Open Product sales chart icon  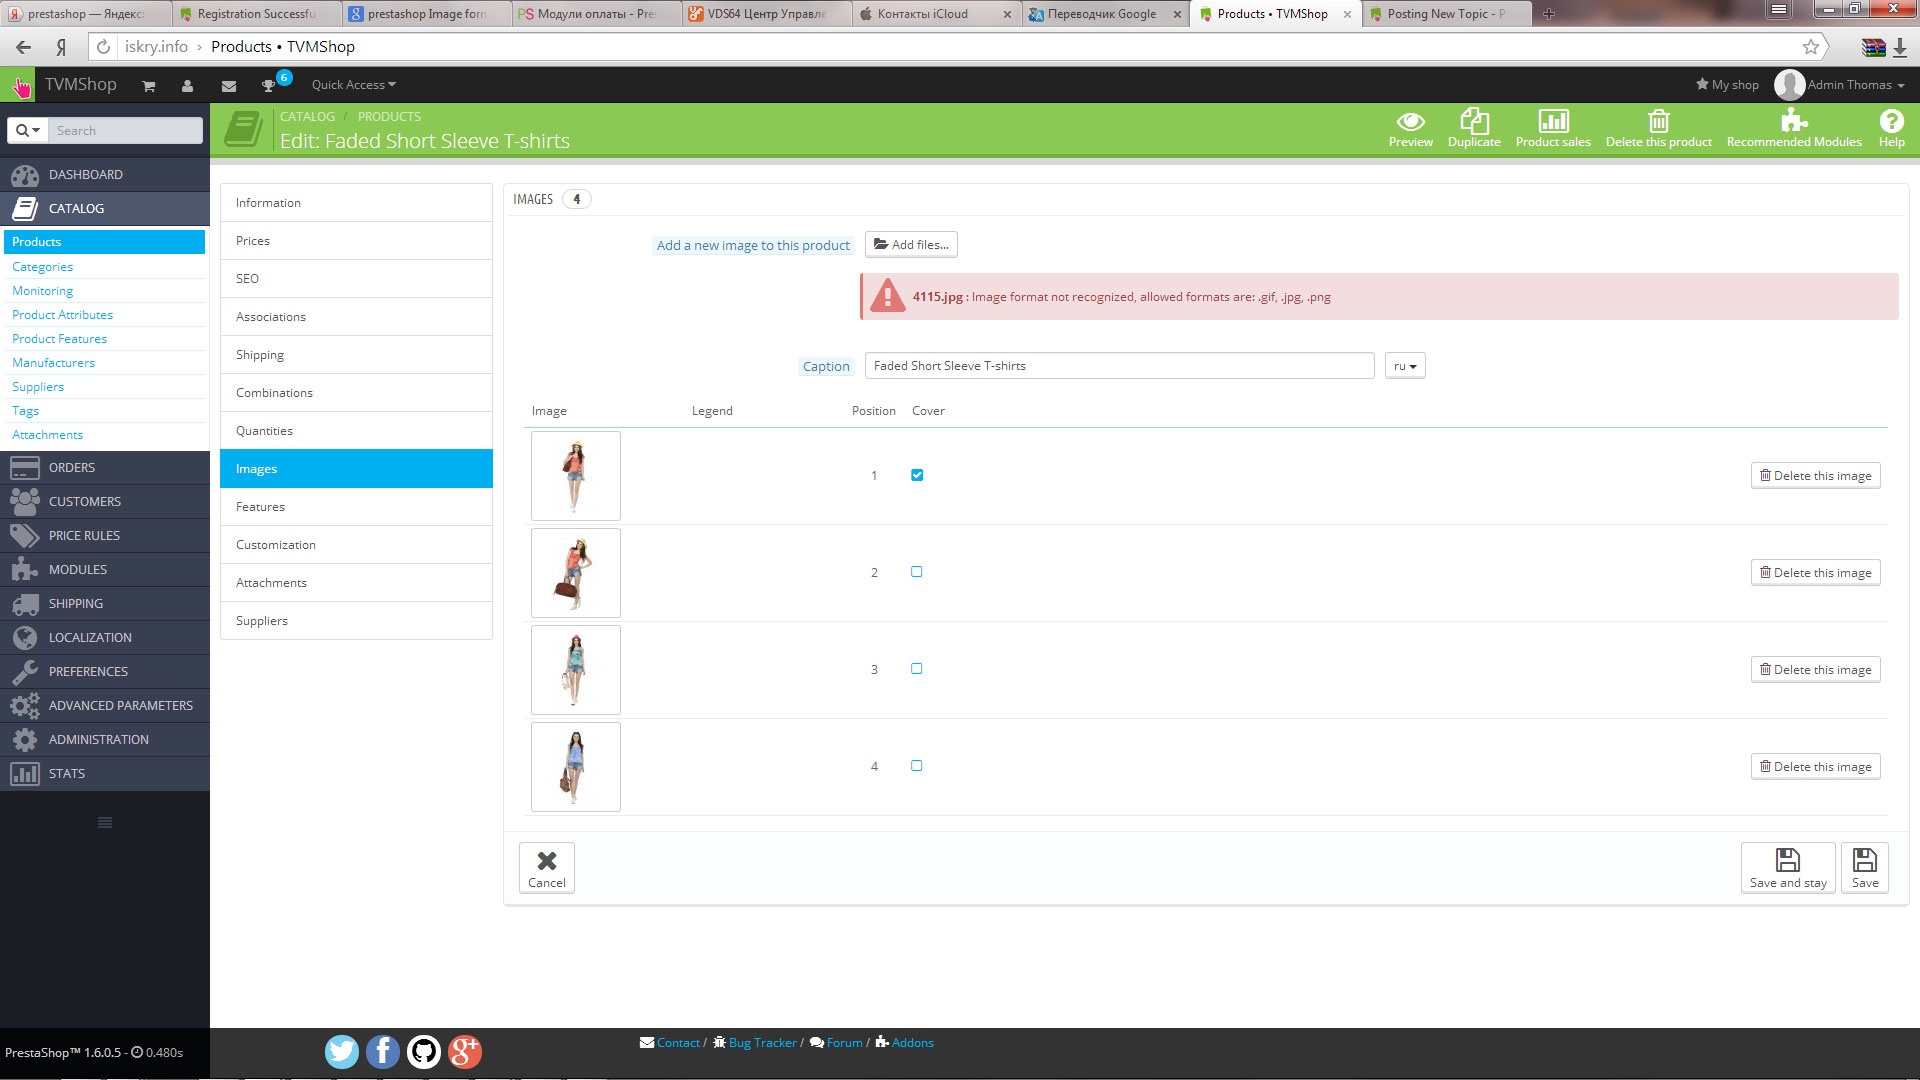pyautogui.click(x=1553, y=122)
